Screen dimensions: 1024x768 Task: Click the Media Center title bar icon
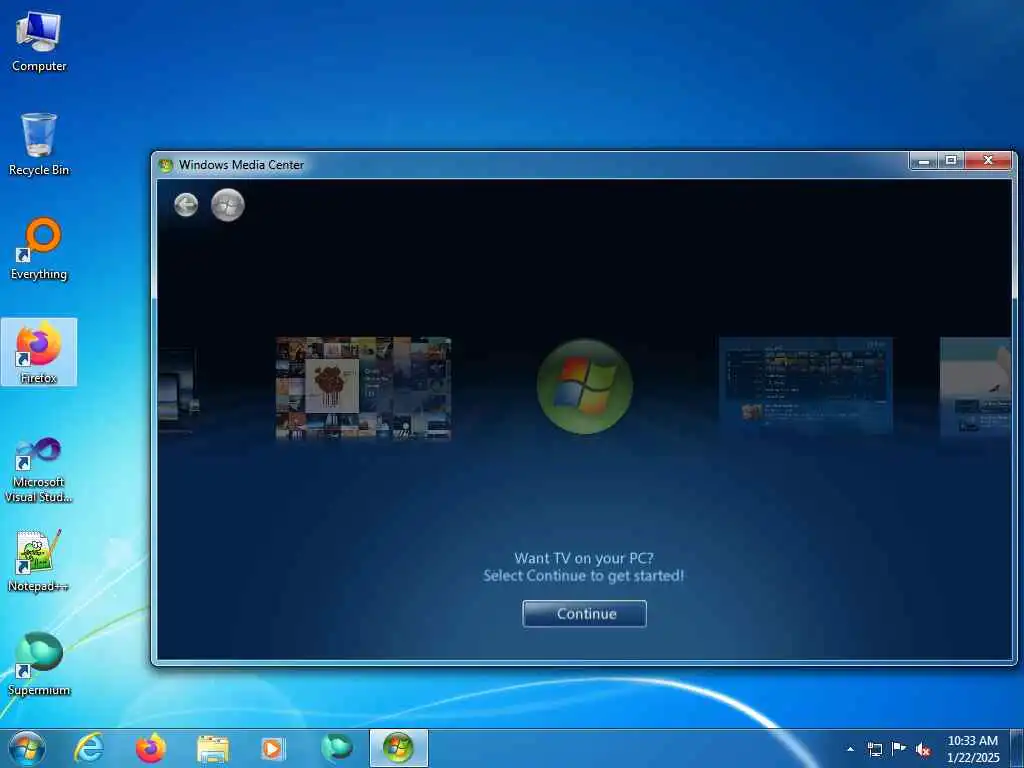[166, 165]
